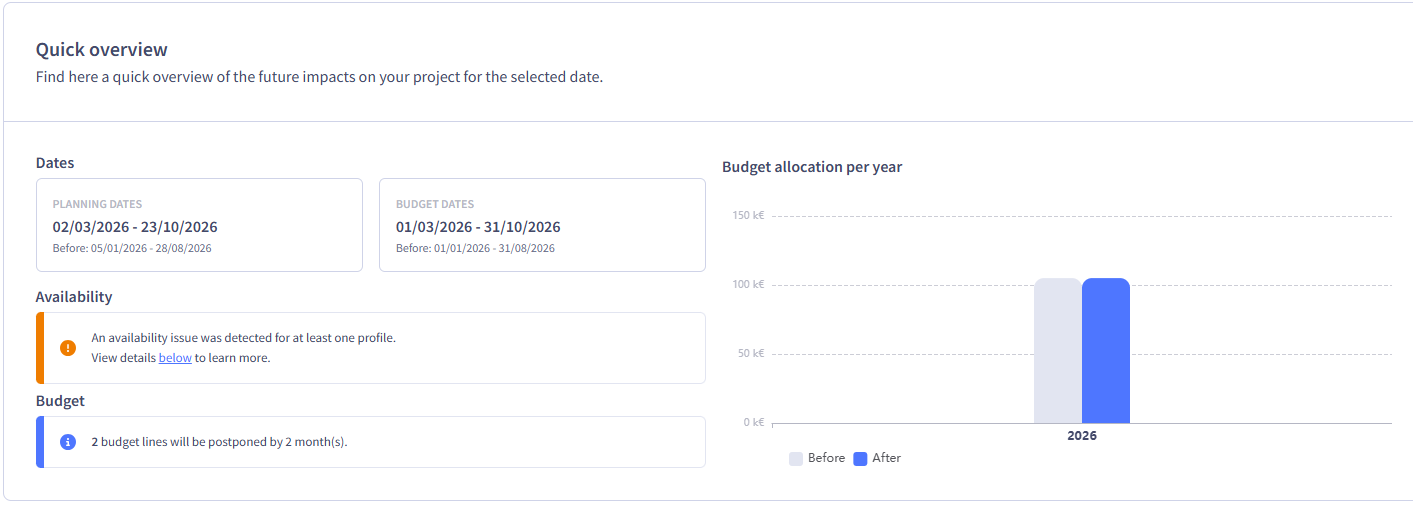Click the availability issue alert message
This screenshot has height=510, width=1413.
pyautogui.click(x=243, y=338)
